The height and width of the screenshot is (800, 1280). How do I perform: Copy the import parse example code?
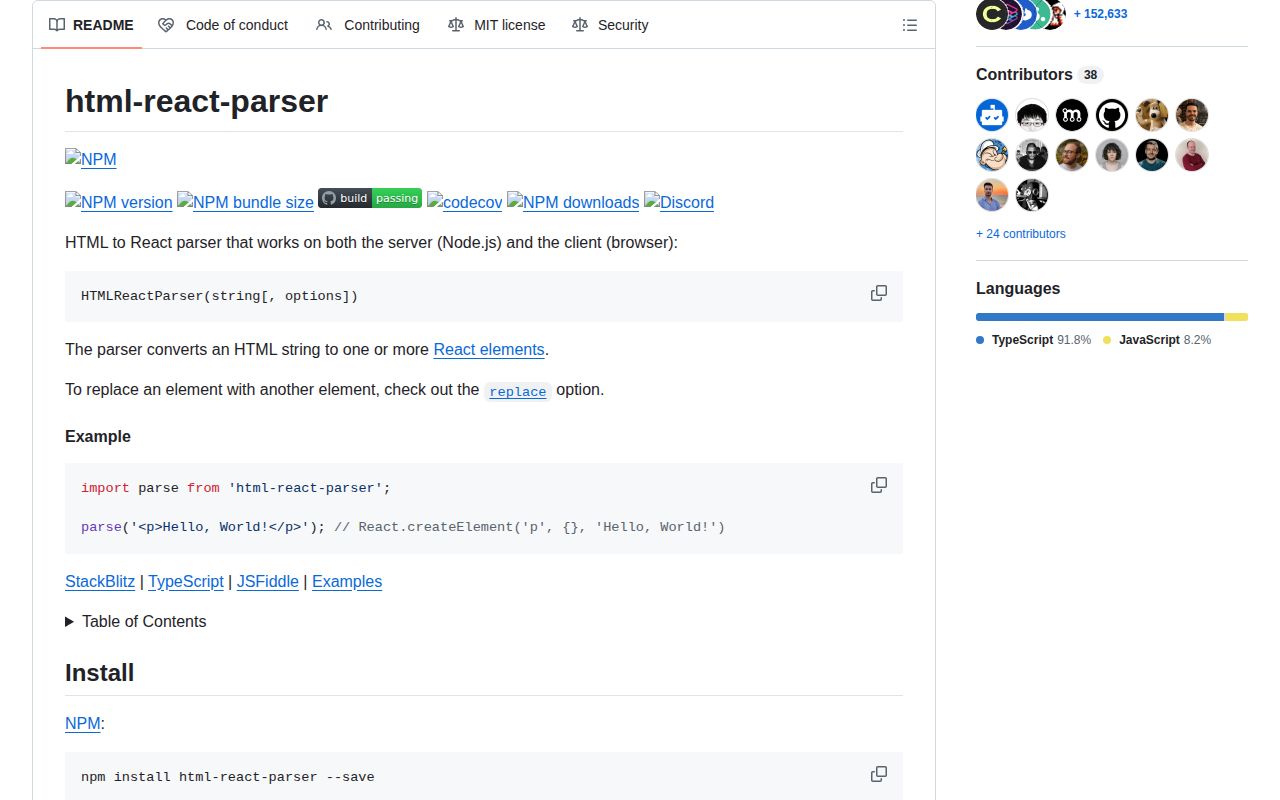click(x=879, y=485)
